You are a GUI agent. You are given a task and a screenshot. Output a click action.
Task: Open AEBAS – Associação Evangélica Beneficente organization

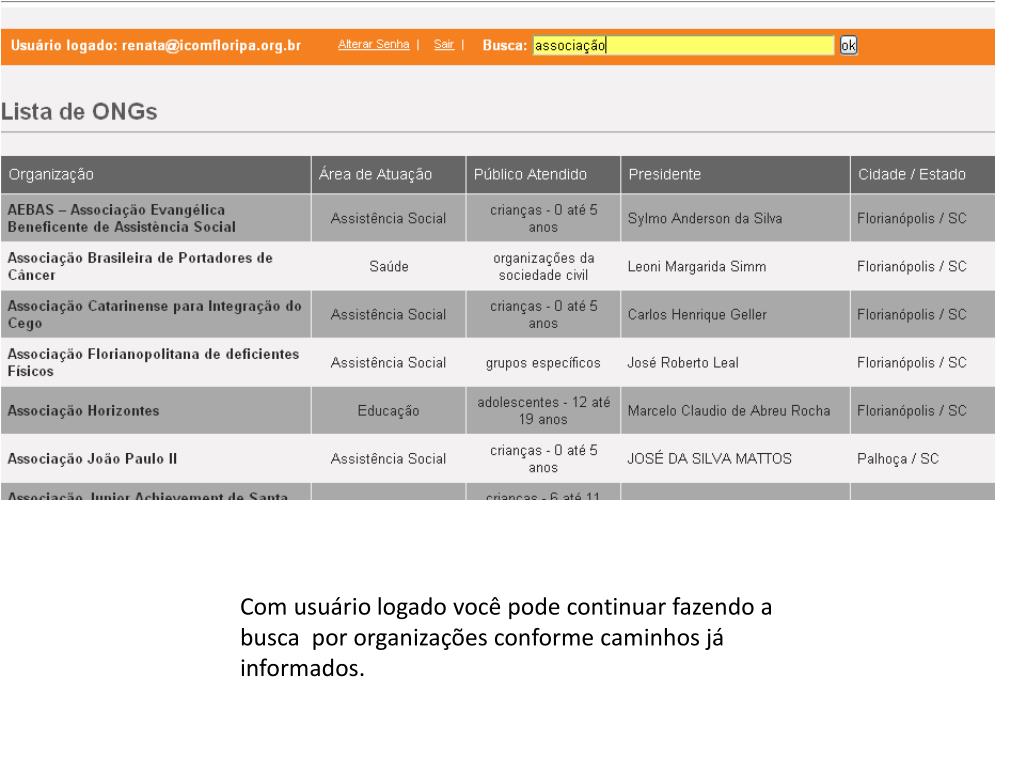tap(121, 218)
